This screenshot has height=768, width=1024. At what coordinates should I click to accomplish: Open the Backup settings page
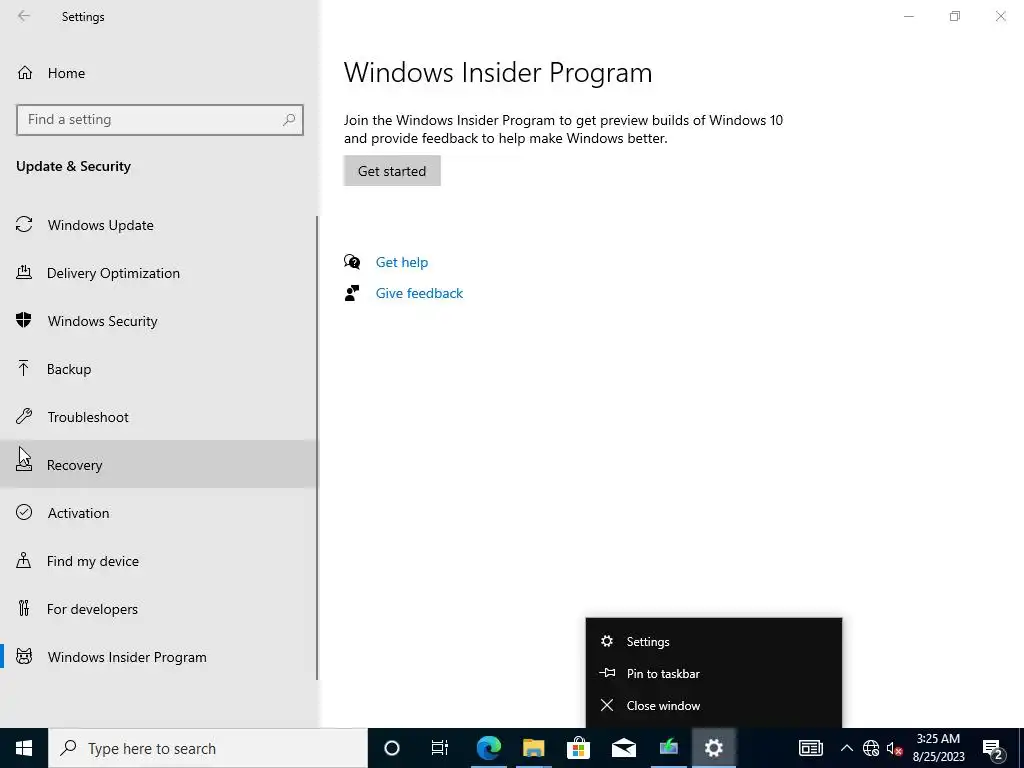(159, 369)
